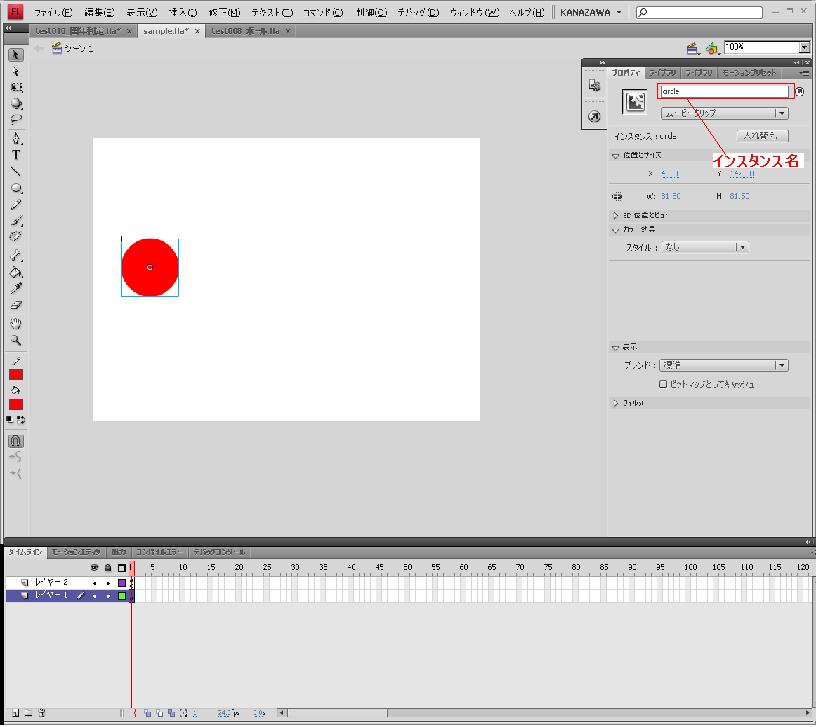The height and width of the screenshot is (727, 818).
Task: Open the KANAZAWA workspace dropdown
Action: click(x=591, y=12)
